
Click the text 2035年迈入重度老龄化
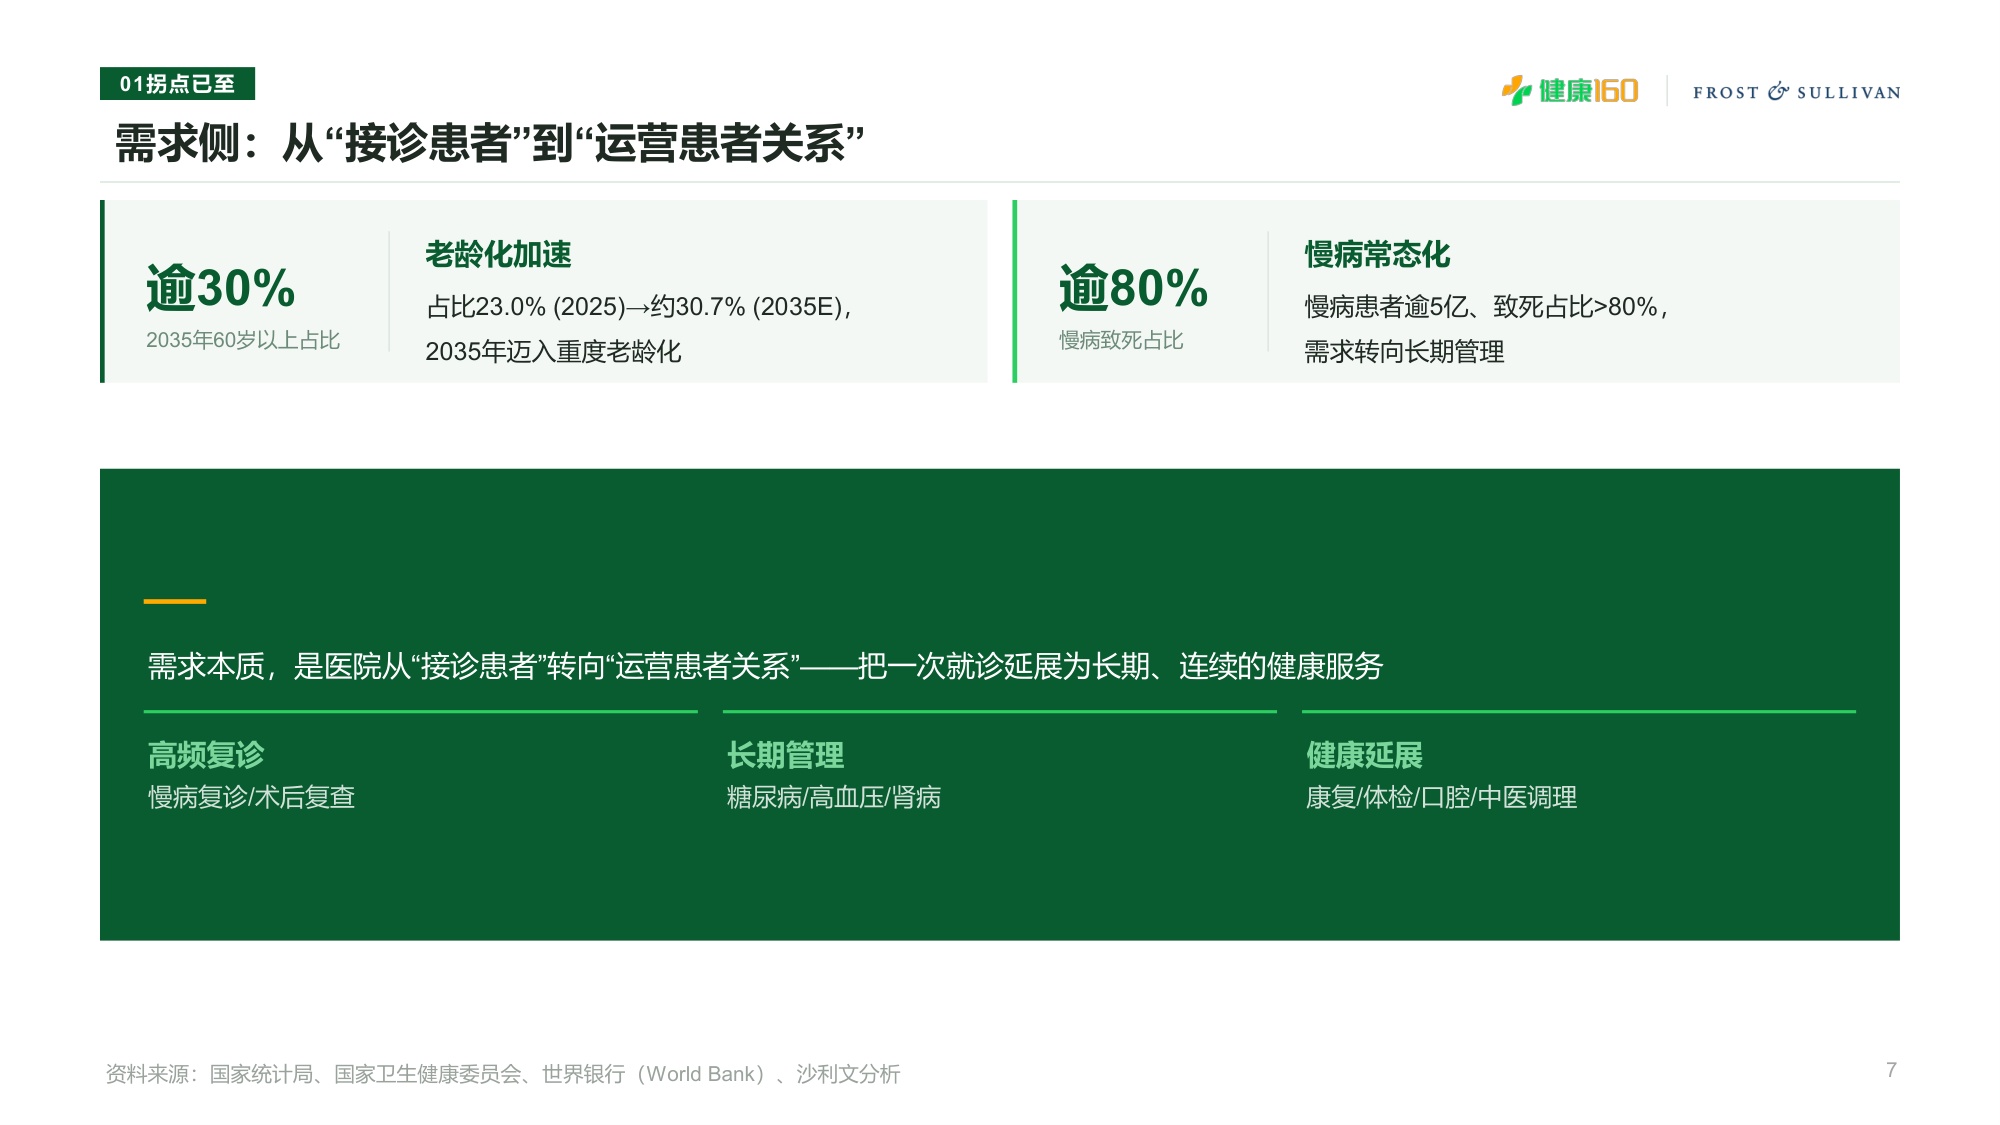click(x=553, y=352)
